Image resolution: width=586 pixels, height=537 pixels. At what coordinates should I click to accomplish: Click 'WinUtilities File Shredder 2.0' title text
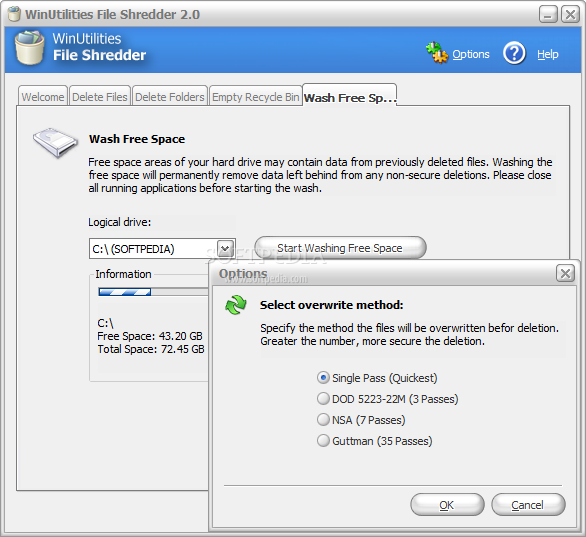click(x=112, y=15)
